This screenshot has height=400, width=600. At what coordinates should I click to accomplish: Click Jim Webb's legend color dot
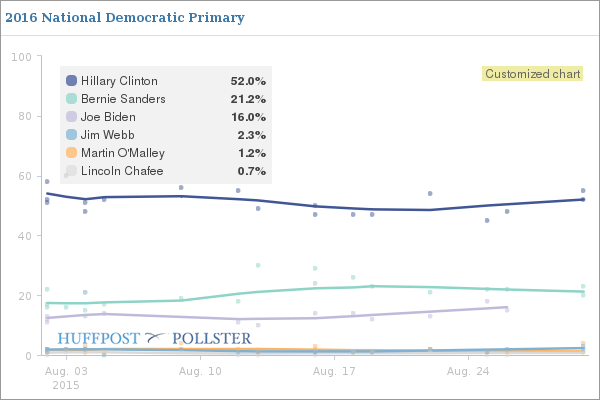coord(71,135)
